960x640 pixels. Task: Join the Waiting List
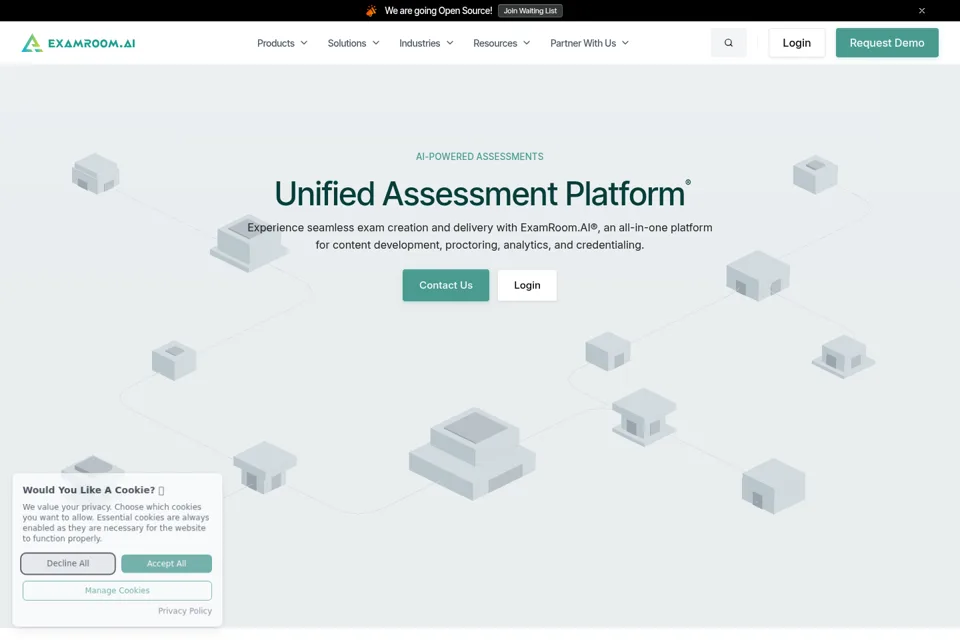tap(530, 10)
